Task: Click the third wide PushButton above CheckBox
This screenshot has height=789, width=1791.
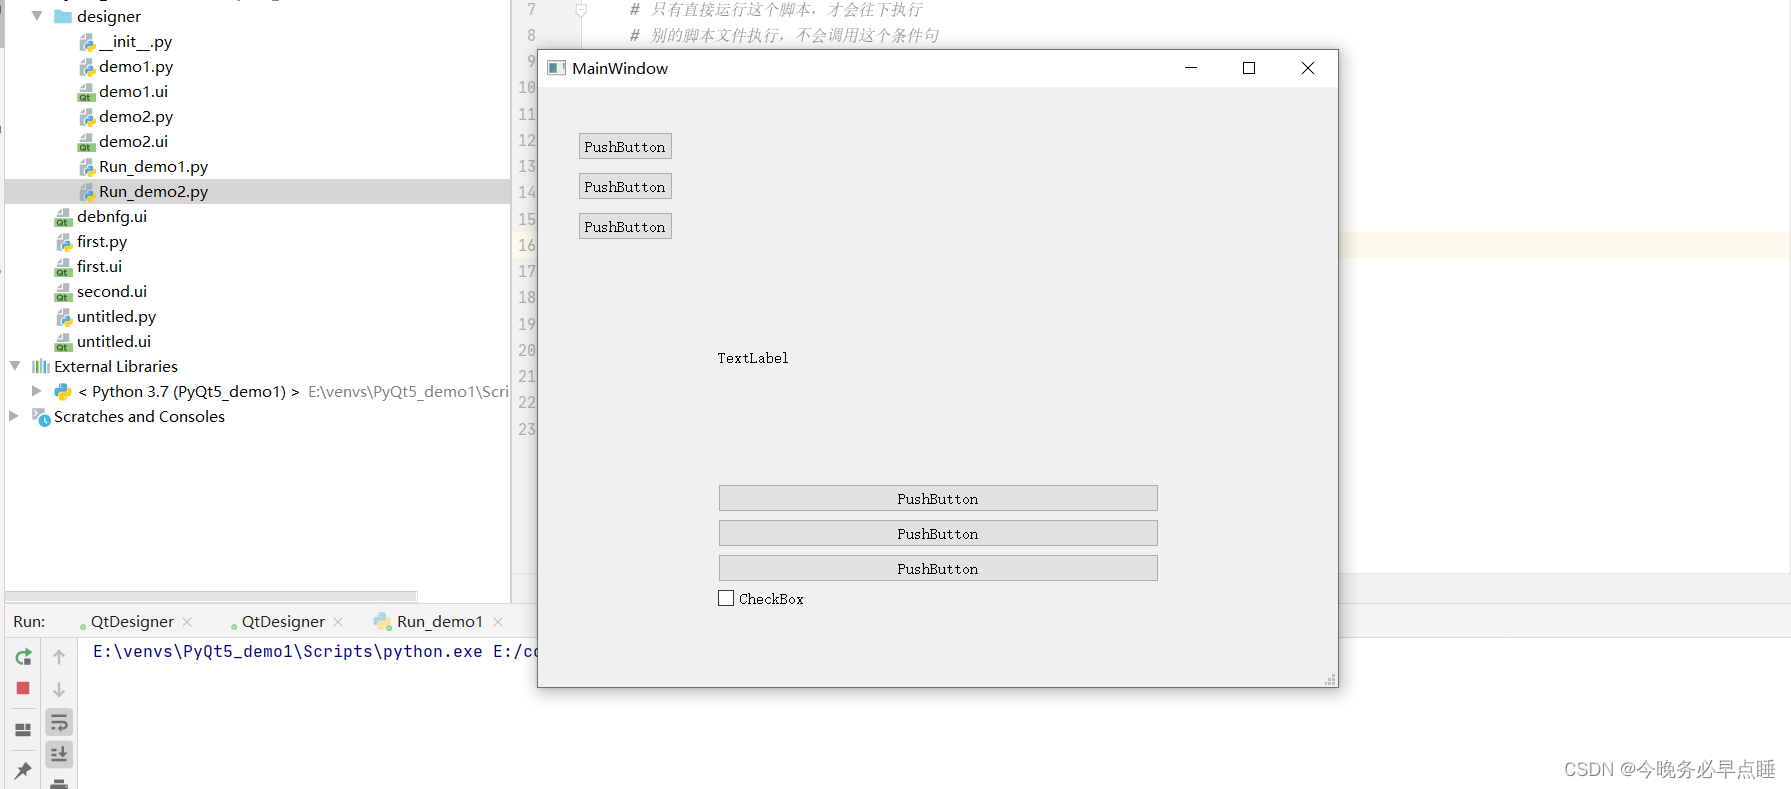Action: pyautogui.click(x=938, y=569)
